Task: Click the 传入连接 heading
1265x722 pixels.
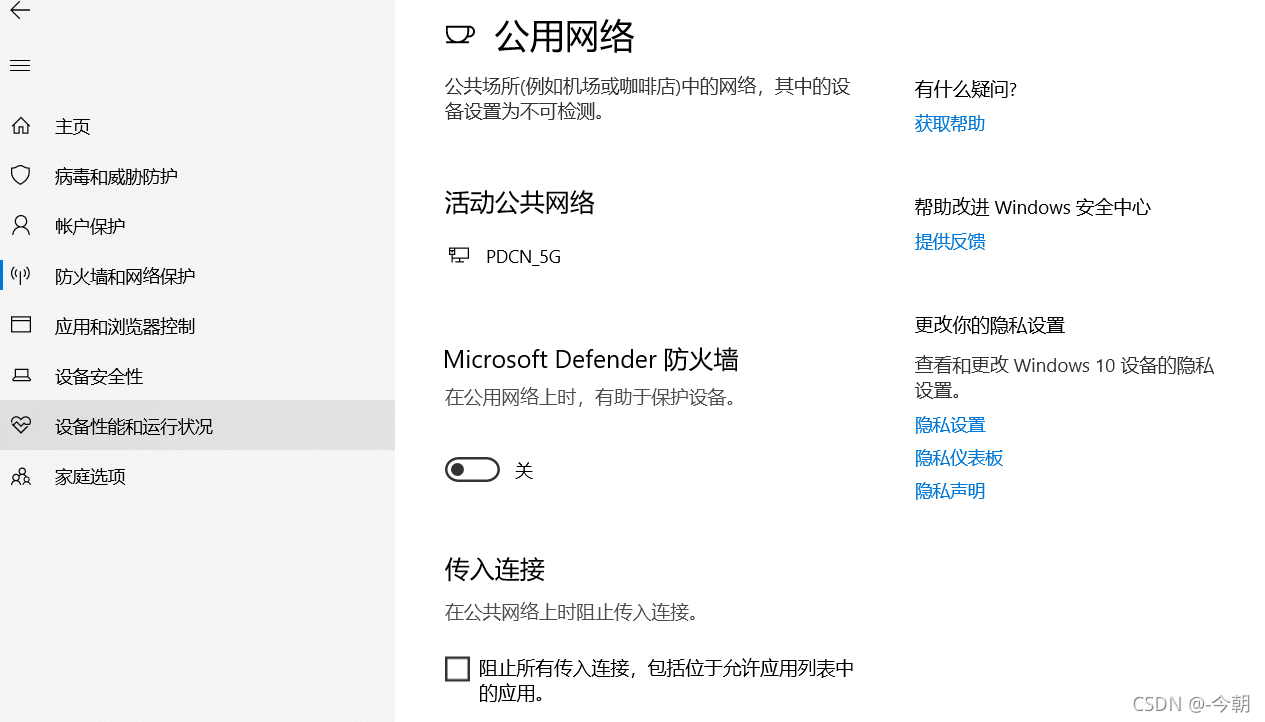Action: coord(495,570)
